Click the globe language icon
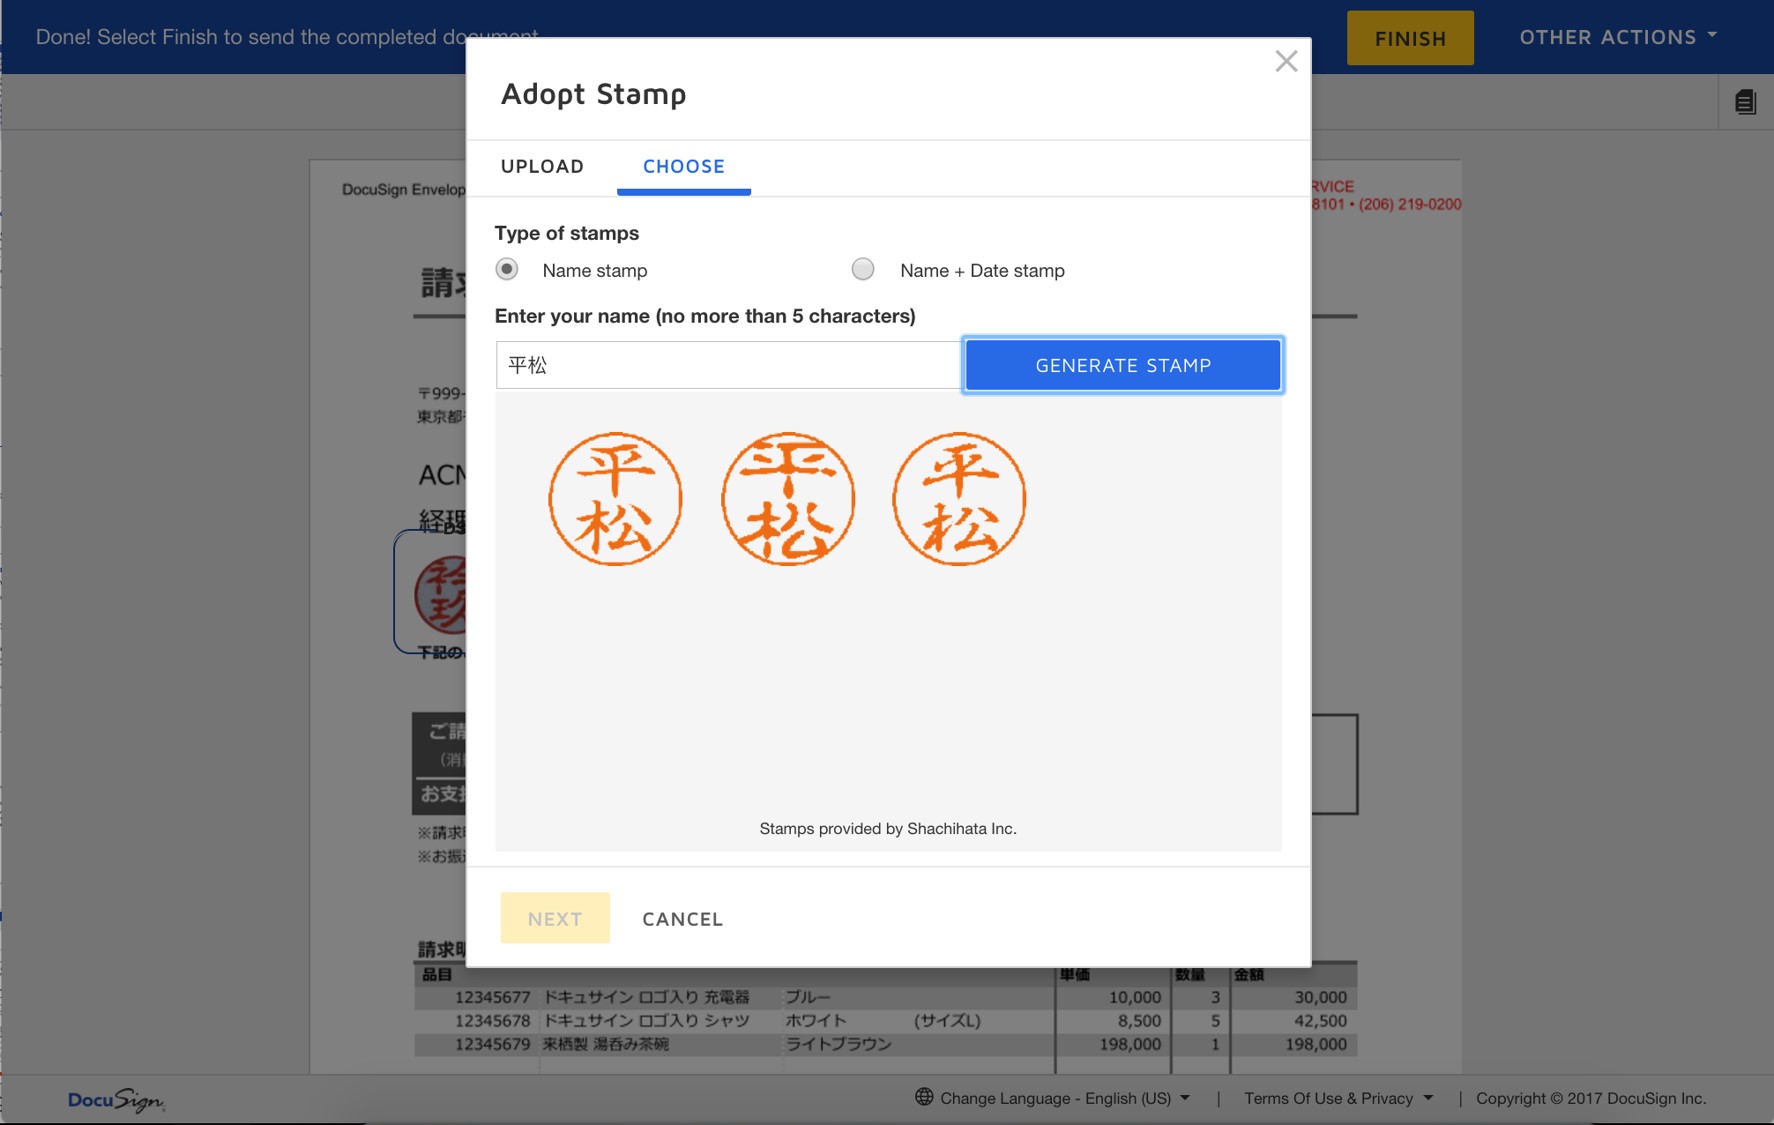1774x1125 pixels. [x=923, y=1097]
